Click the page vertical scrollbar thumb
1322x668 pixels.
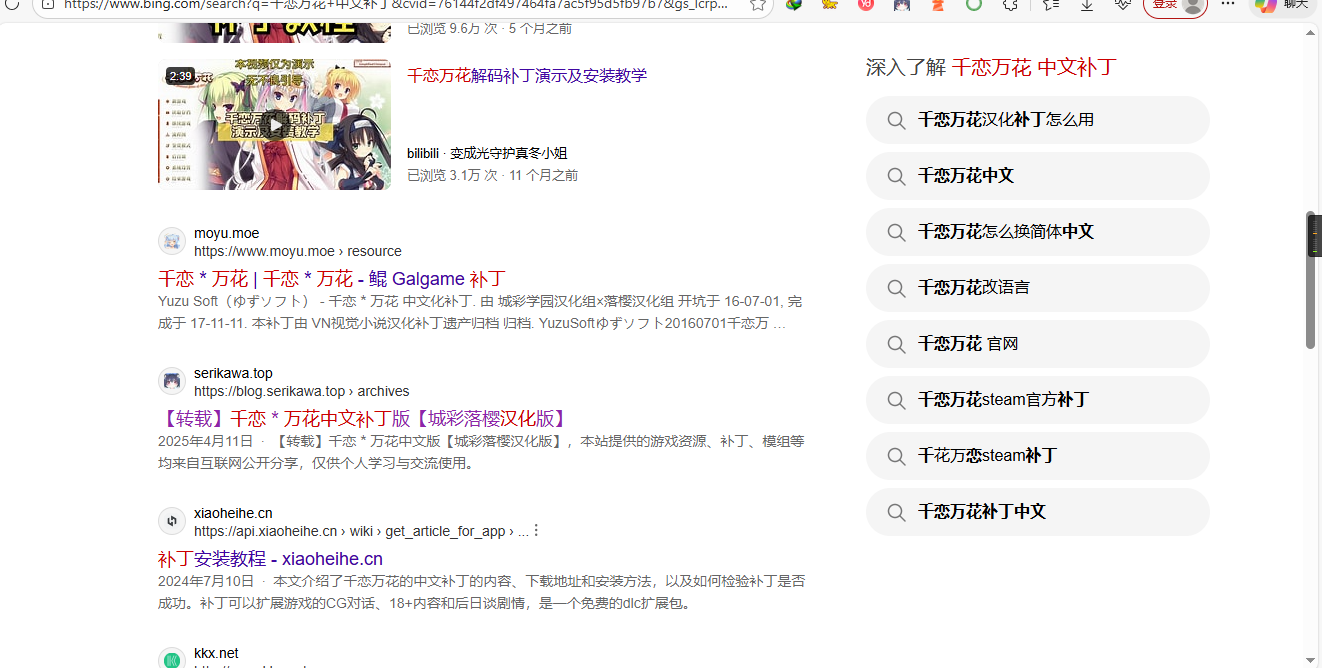[1310, 280]
